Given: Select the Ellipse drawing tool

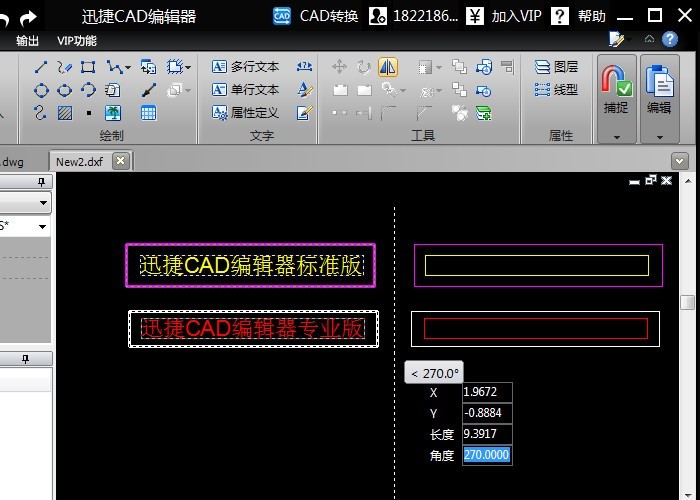Looking at the screenshot, I should point(65,91).
